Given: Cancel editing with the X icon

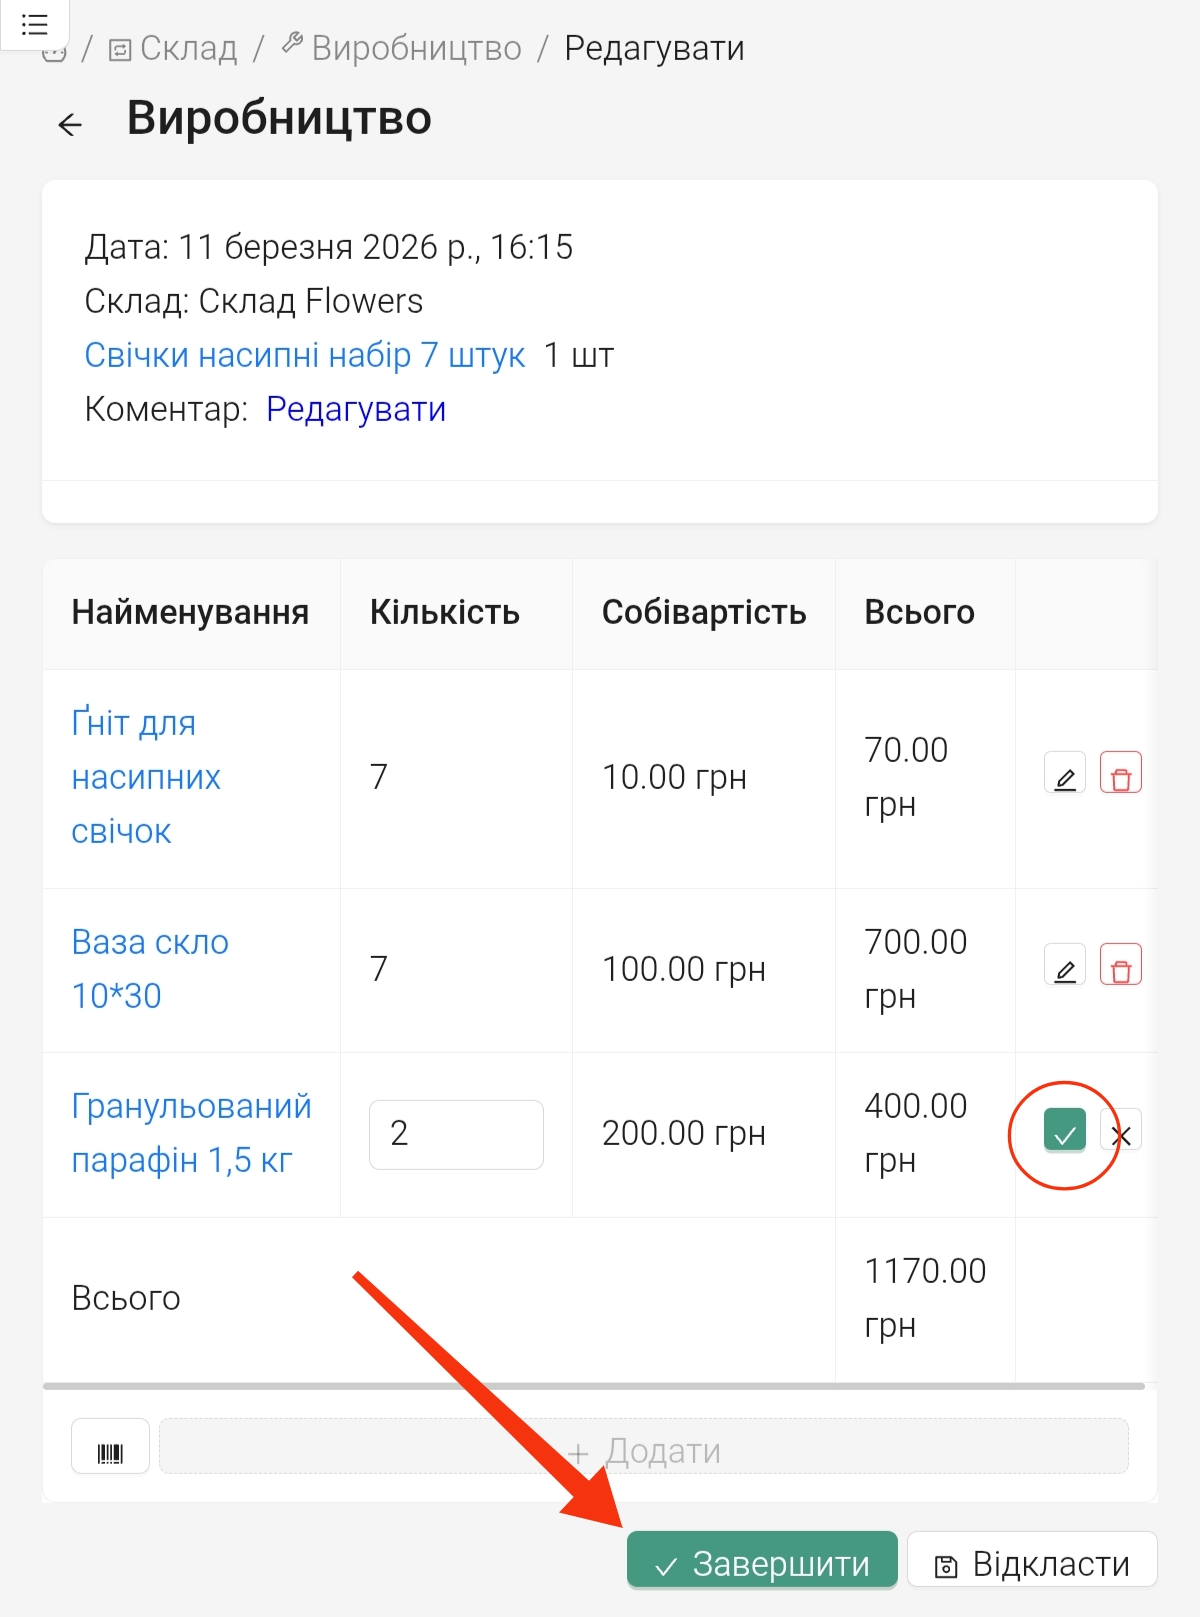Looking at the screenshot, I should [x=1121, y=1133].
